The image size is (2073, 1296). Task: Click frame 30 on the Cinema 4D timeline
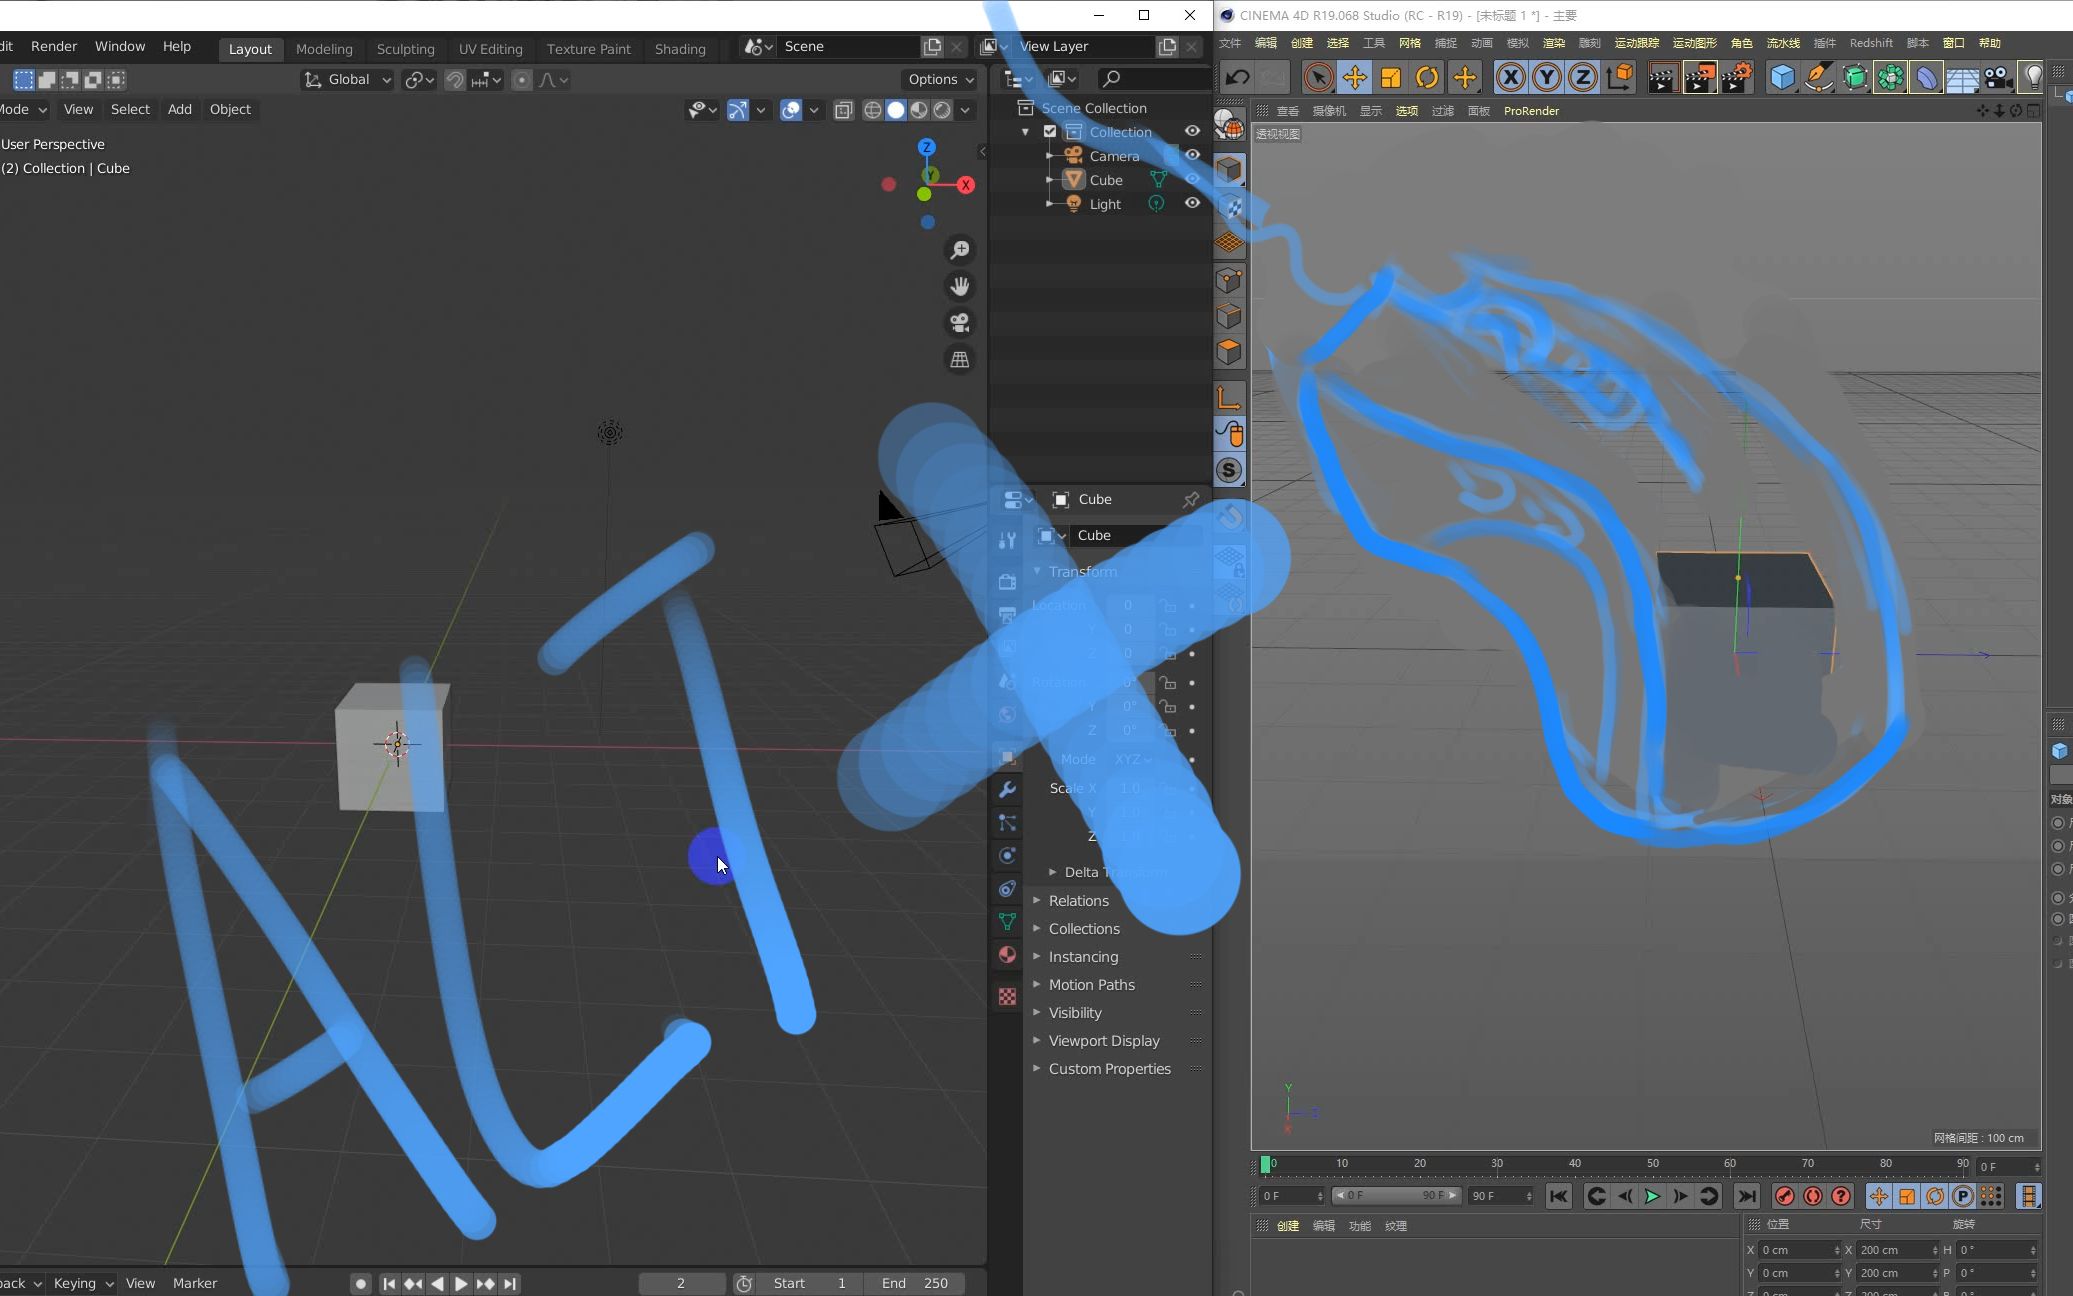tap(1496, 1162)
